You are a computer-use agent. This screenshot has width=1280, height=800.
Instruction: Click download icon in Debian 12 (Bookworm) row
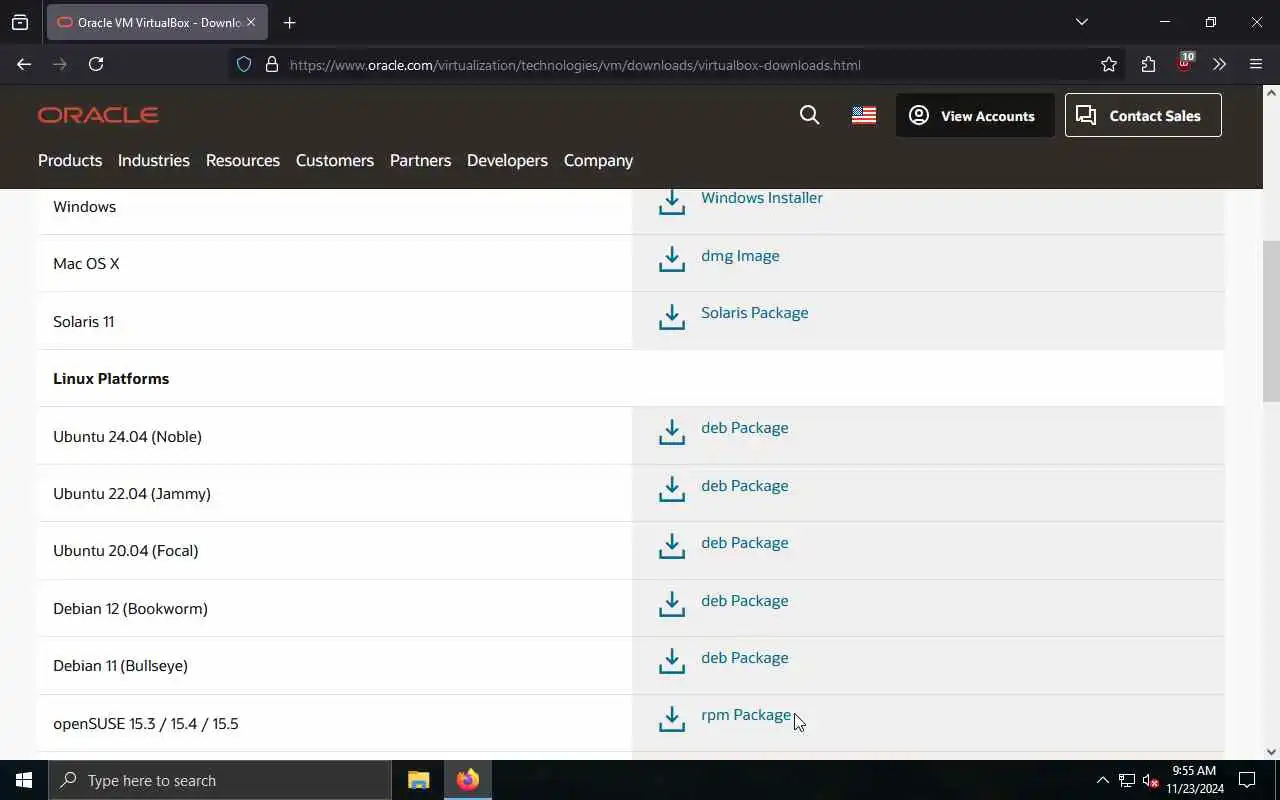pos(672,604)
